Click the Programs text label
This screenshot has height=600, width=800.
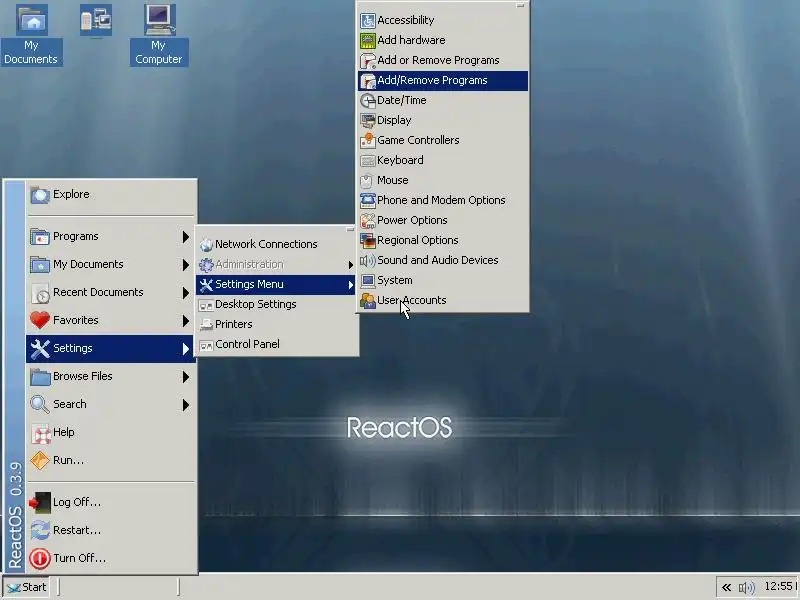pyautogui.click(x=76, y=237)
